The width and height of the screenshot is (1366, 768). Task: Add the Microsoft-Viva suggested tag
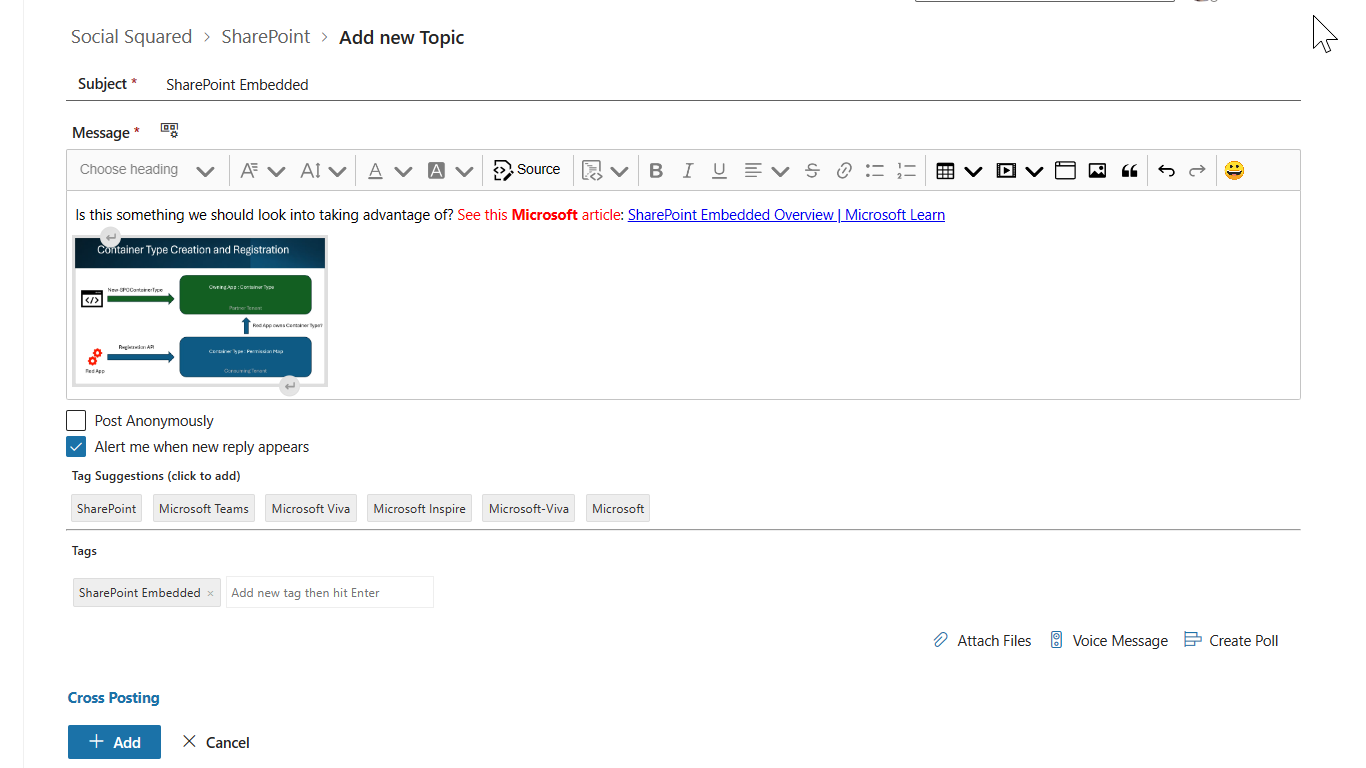529,508
